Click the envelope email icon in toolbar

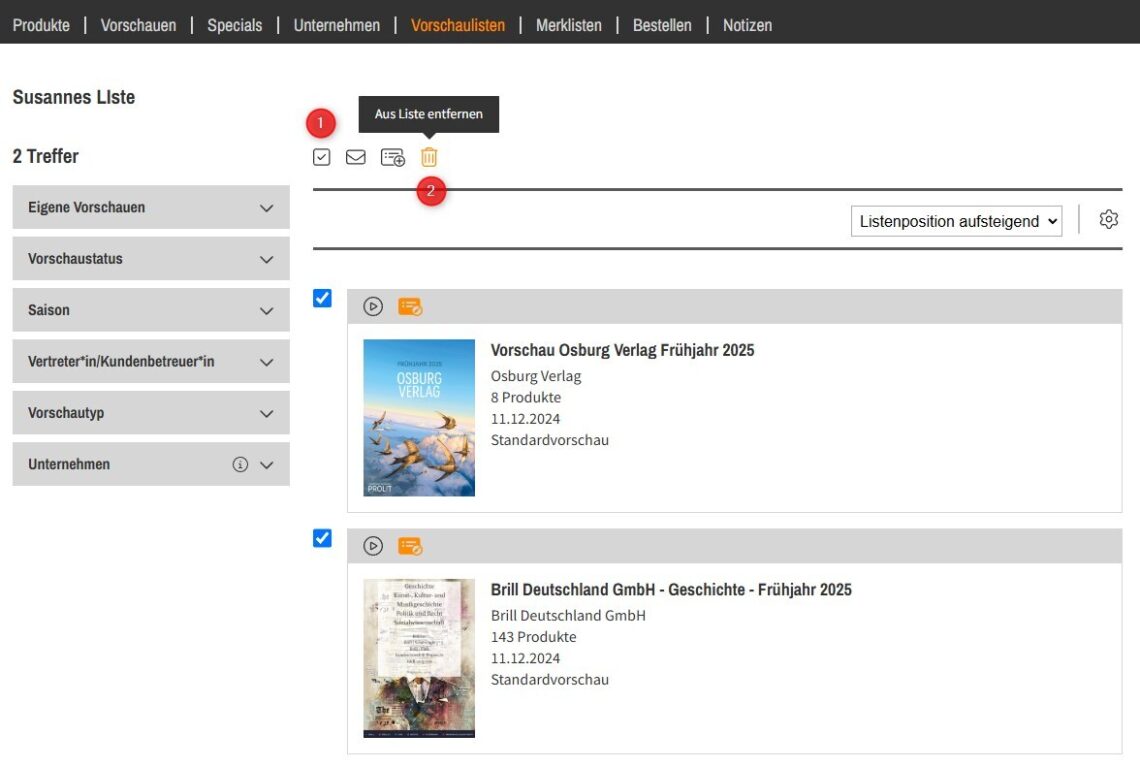click(355, 157)
